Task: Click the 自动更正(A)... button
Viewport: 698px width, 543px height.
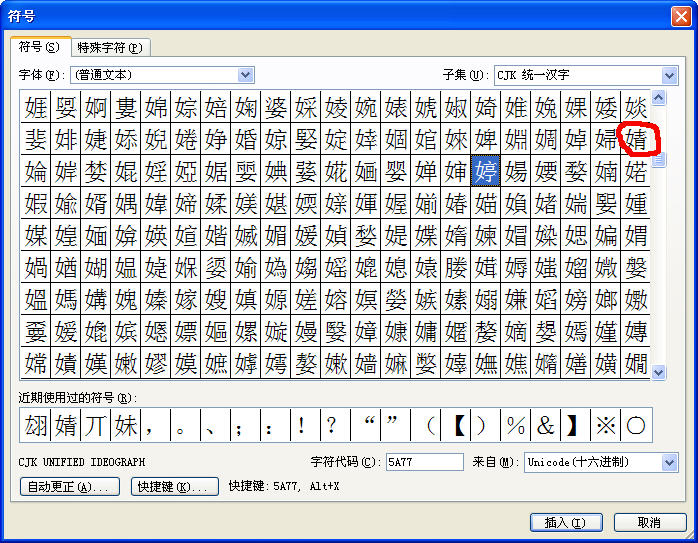Action: point(70,486)
